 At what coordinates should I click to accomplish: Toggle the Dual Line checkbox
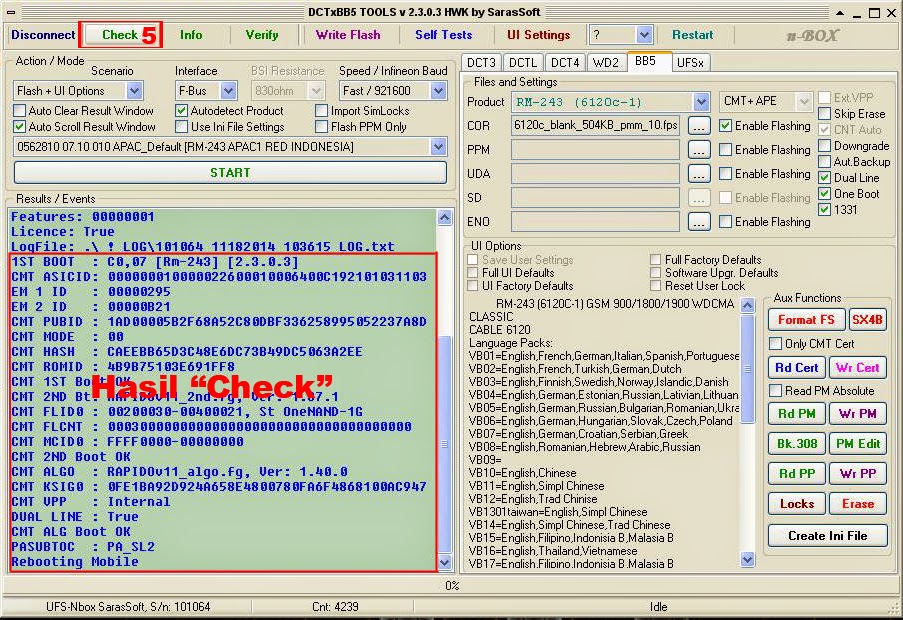coord(825,177)
